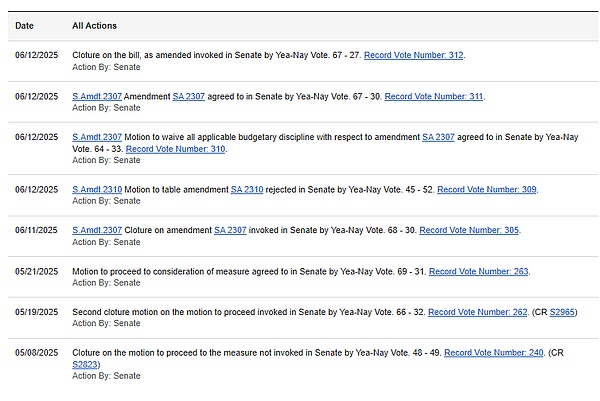Open the S.Amdt.2310 link
This screenshot has width=600, height=401.
pos(97,189)
